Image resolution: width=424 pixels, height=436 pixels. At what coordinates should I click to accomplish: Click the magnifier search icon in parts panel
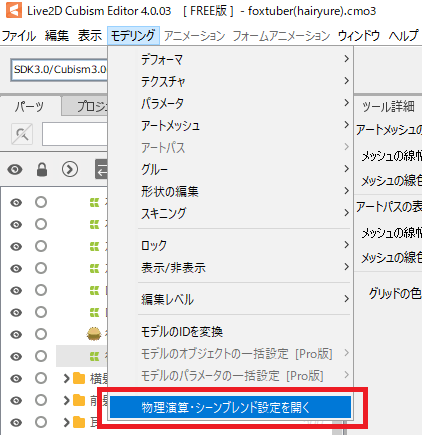click(x=22, y=134)
